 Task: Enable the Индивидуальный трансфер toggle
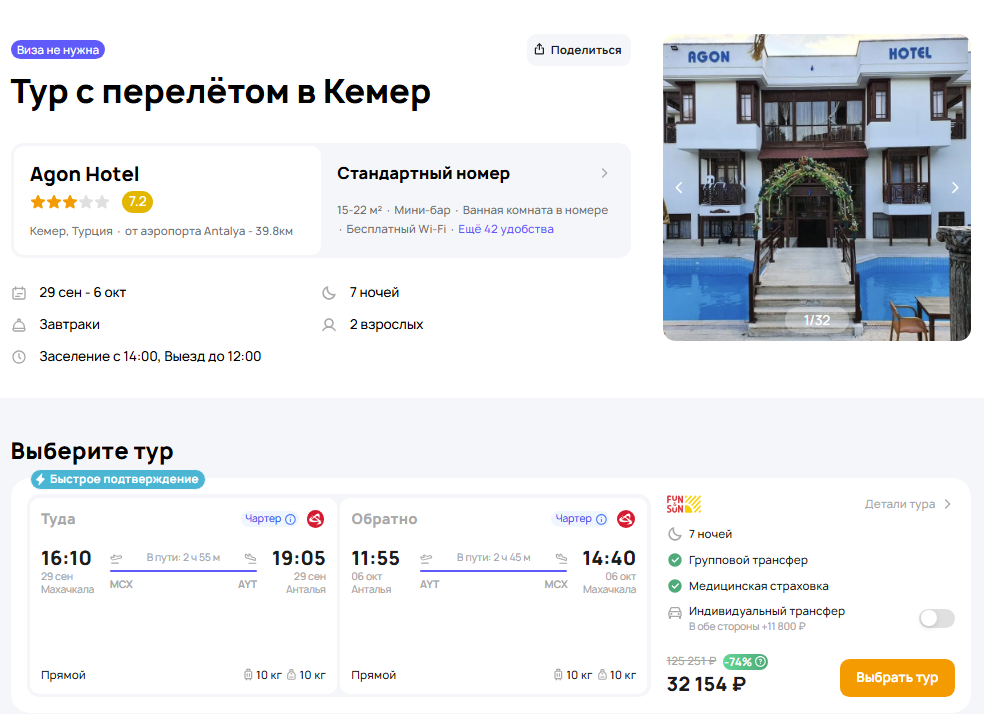coord(936,618)
